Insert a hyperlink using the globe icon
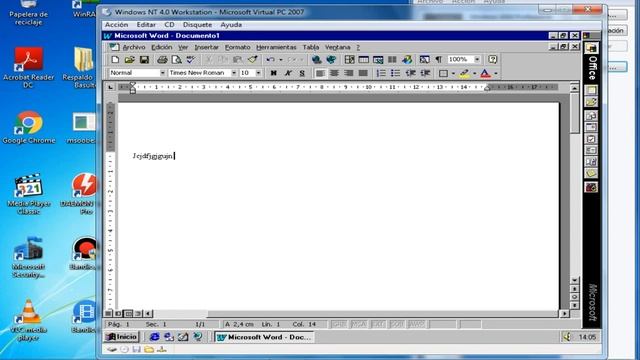The image size is (640, 360). click(x=316, y=60)
